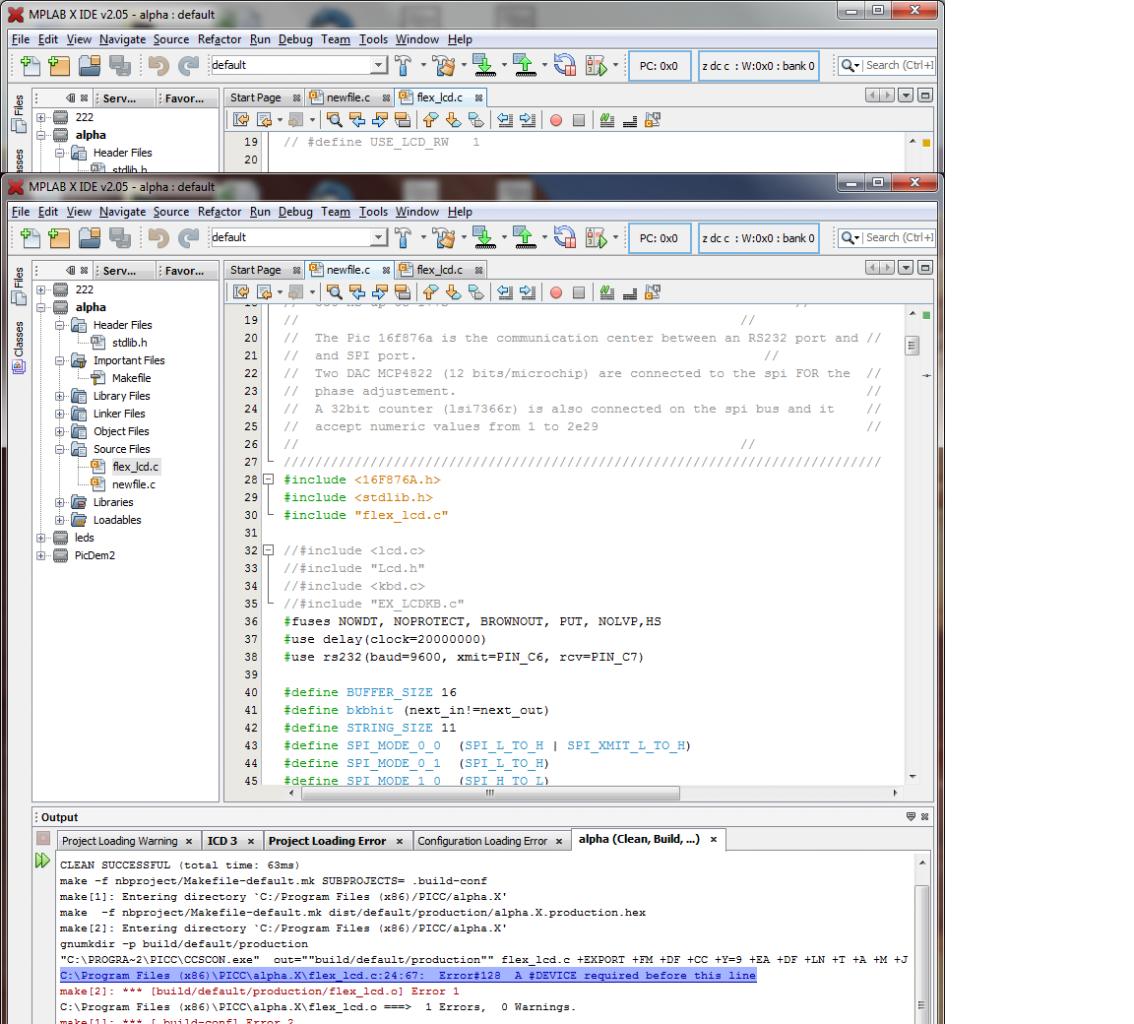The width and height of the screenshot is (1134, 1024).
Task: Click Undo arrow in front window toolbar
Action: click(x=158, y=237)
